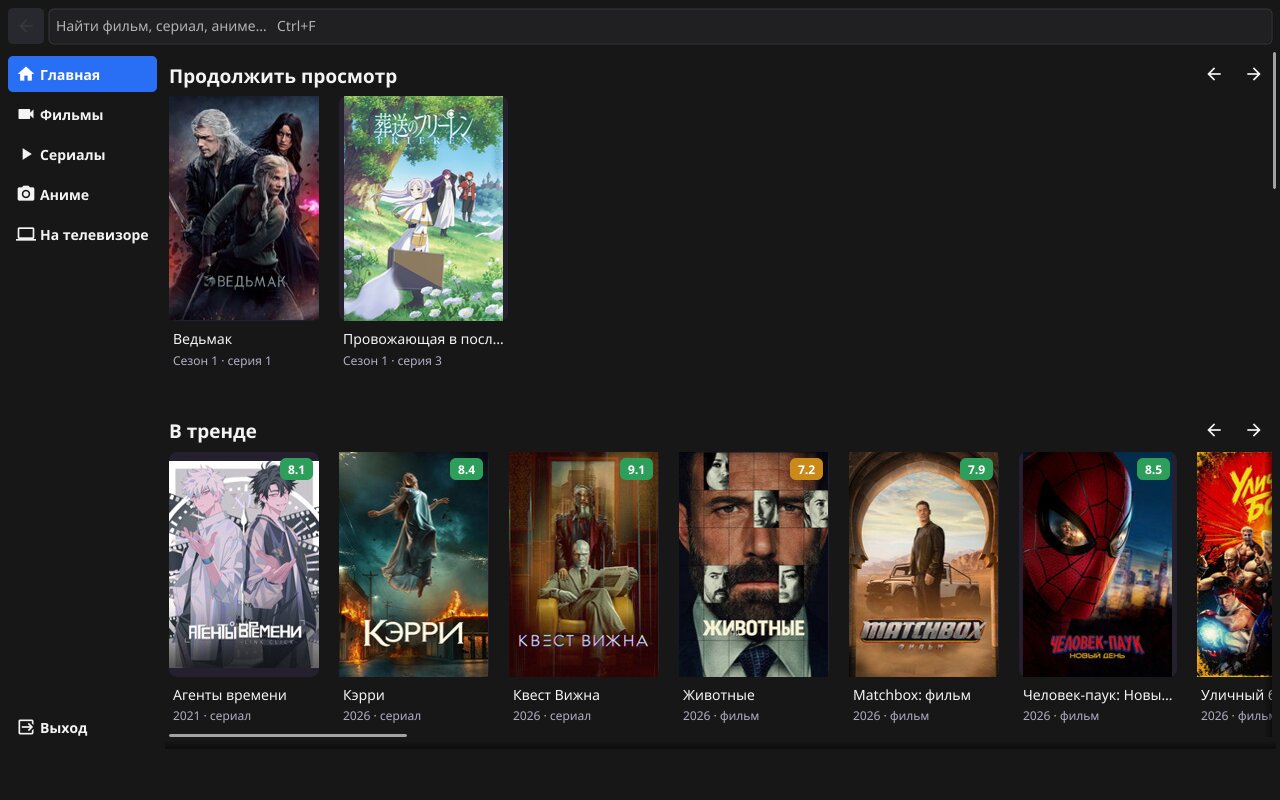
Task: Select the Человек-паук poster thumbnail
Action: point(1098,564)
